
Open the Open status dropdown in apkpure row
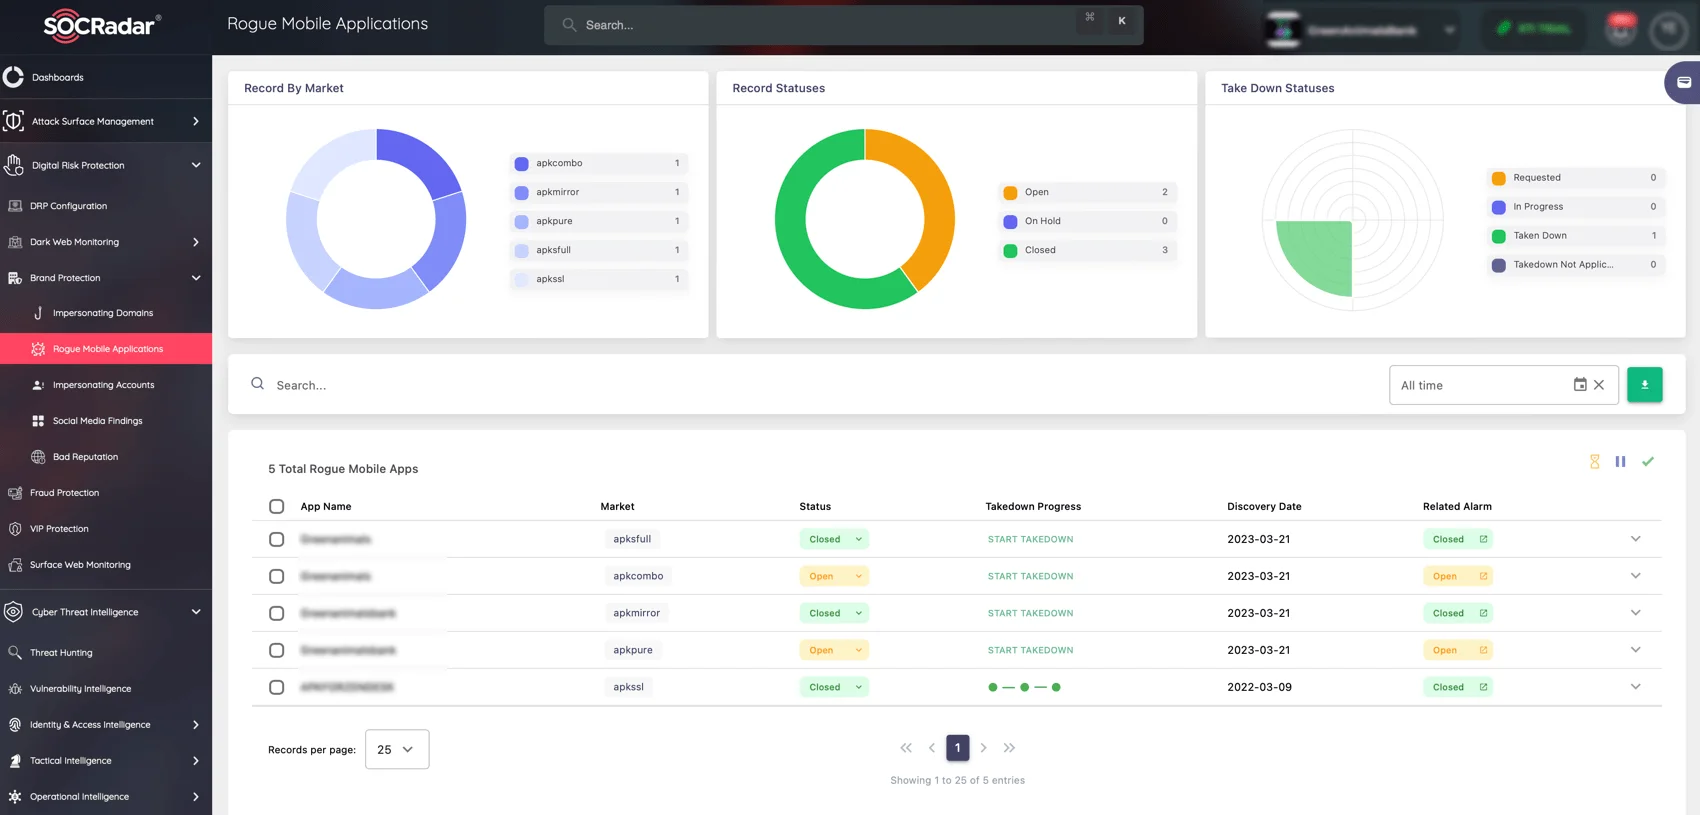(x=834, y=650)
